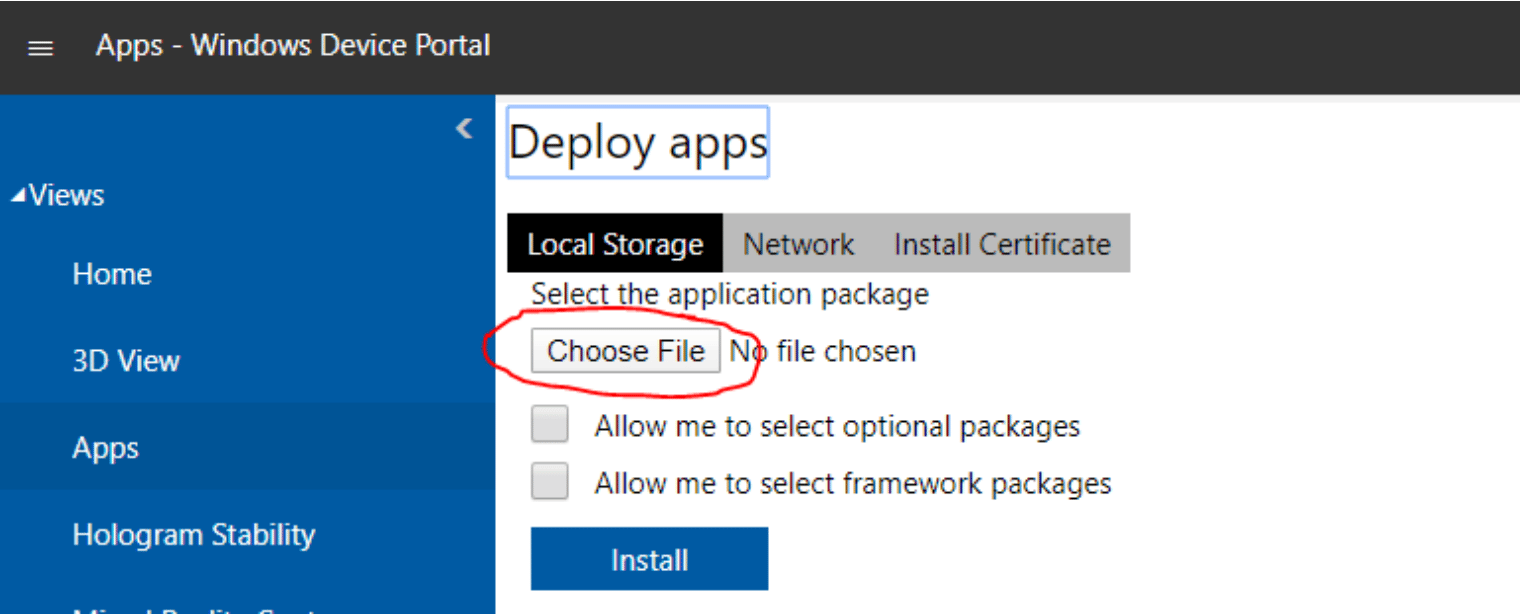Open the 3D View page
The image size is (1520, 616).
[x=126, y=361]
